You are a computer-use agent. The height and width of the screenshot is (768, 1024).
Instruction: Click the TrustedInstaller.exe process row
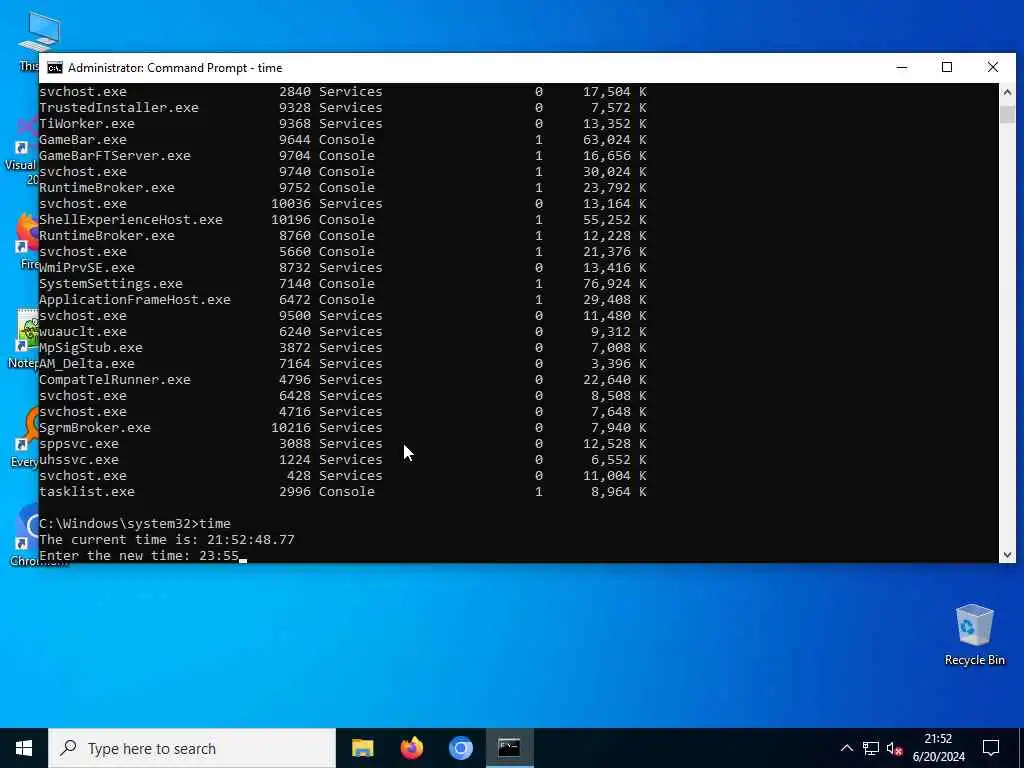343,108
